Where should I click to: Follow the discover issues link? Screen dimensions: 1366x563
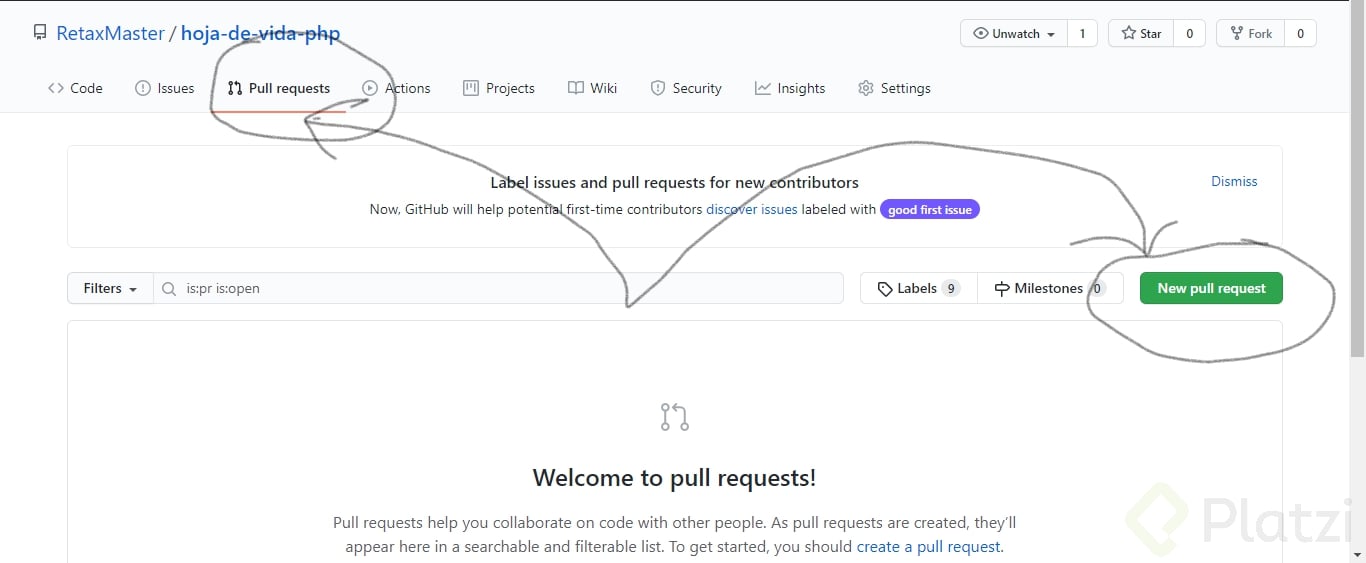click(x=752, y=210)
